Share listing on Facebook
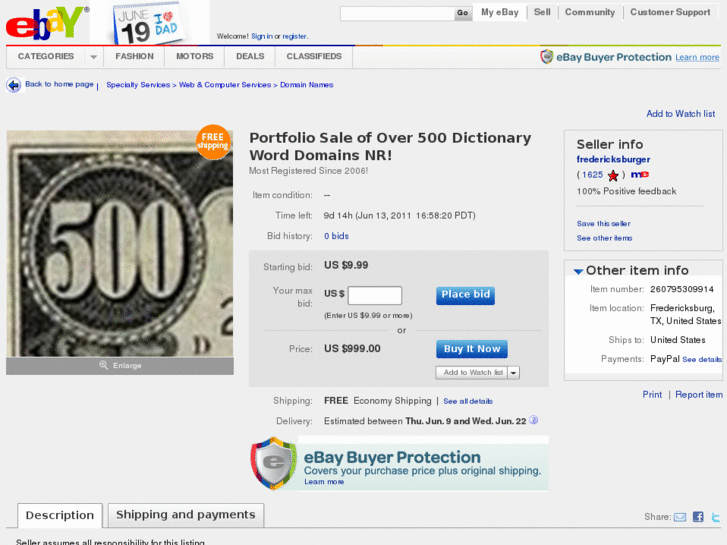 pos(698,517)
